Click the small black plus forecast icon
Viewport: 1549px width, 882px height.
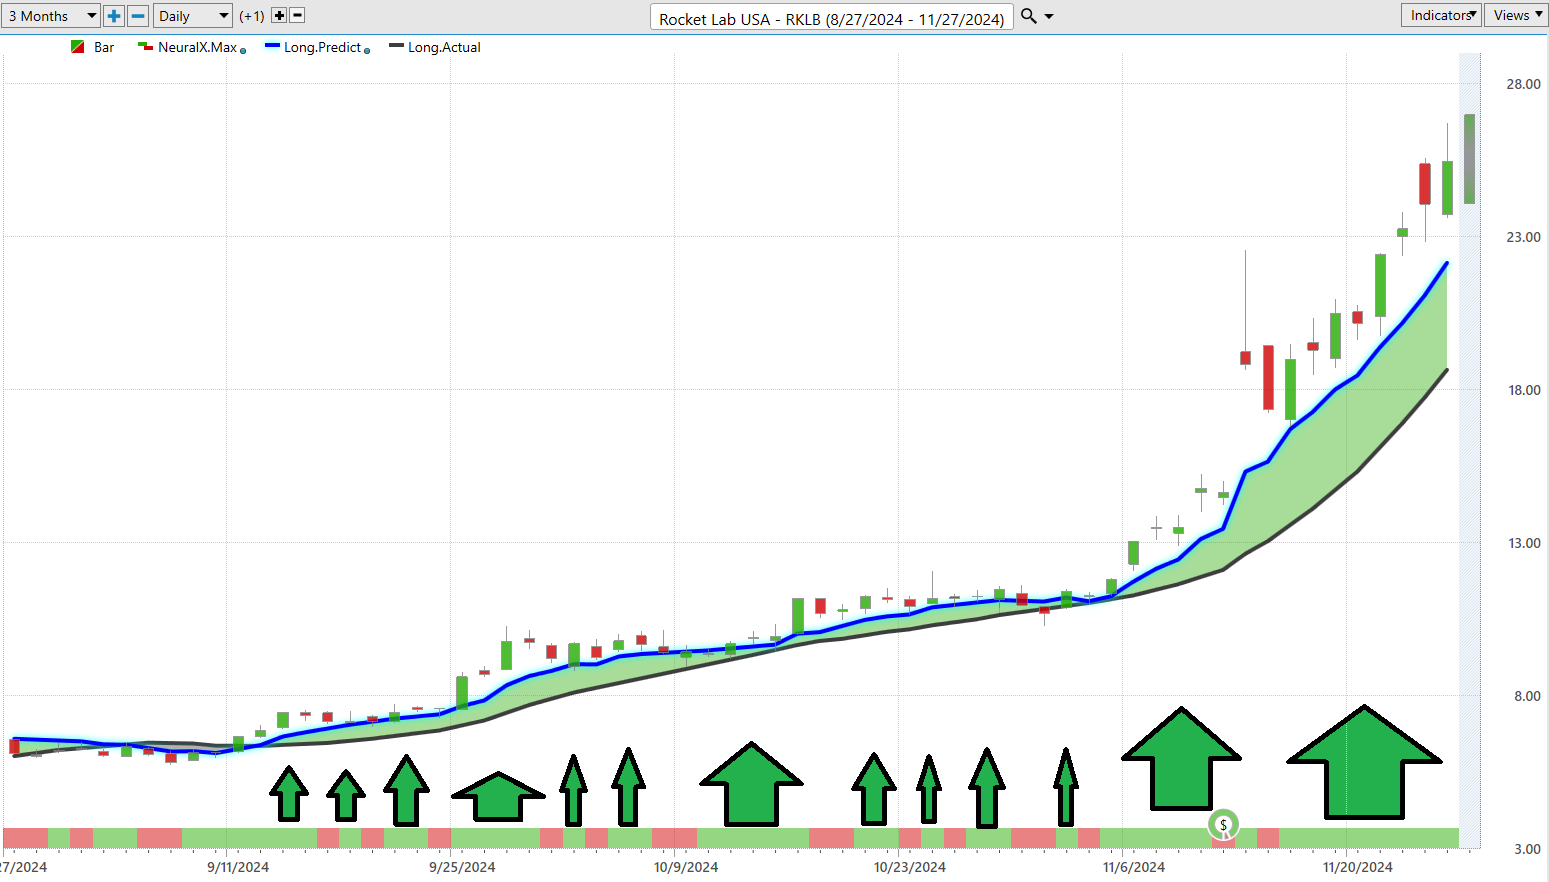(x=279, y=16)
